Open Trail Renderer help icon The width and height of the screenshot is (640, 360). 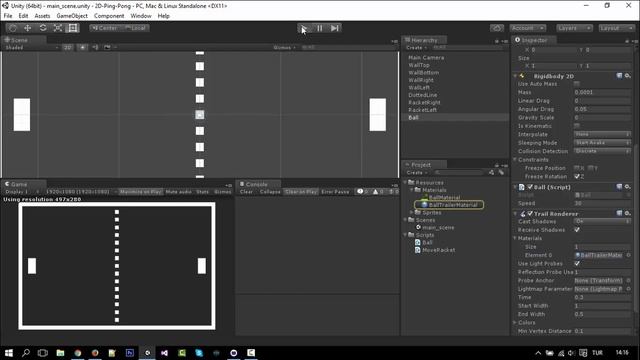(x=619, y=213)
